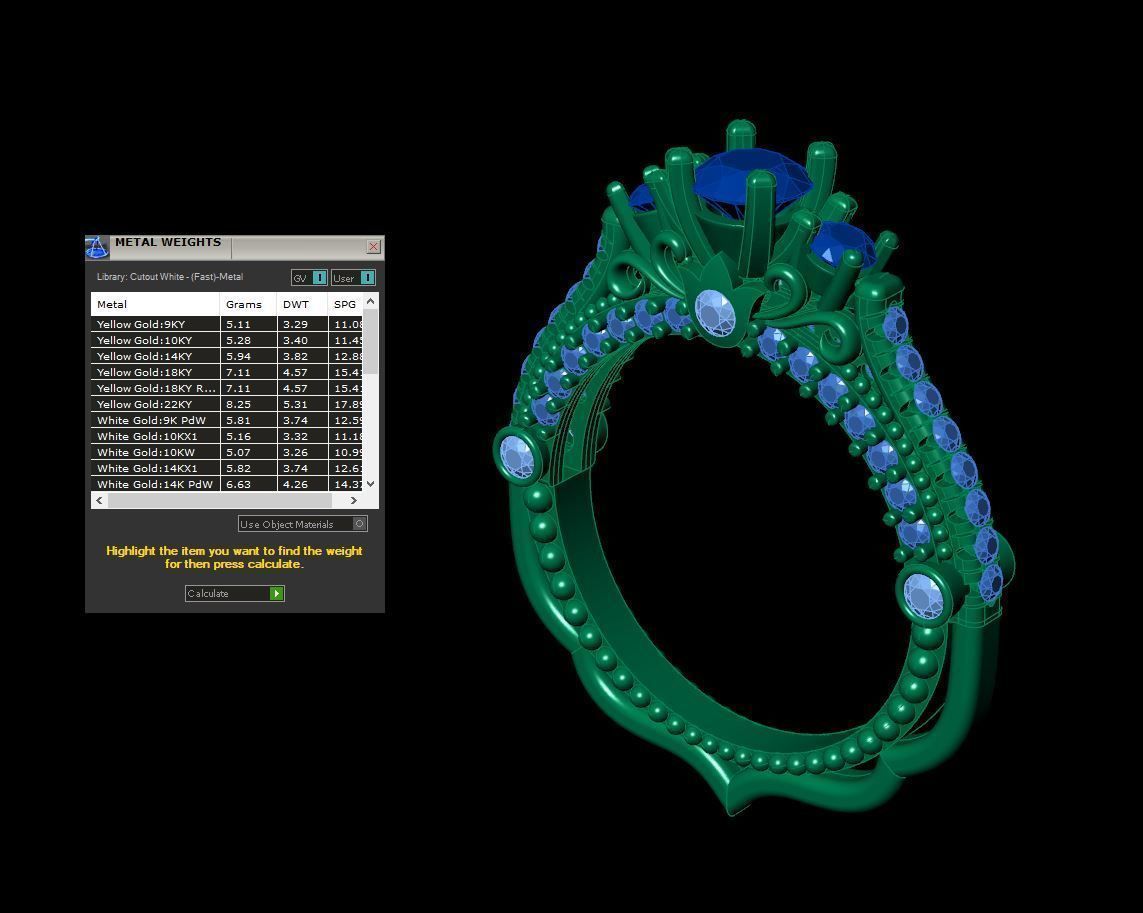Select the Yellow Gold:10KY row

[227, 340]
